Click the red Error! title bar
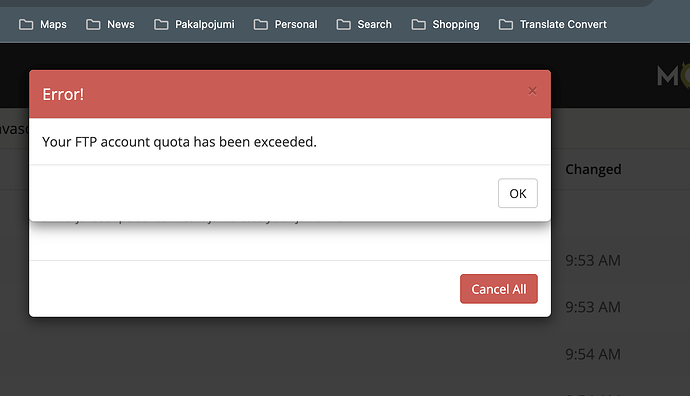Viewport: 690px width, 396px height. [x=290, y=94]
